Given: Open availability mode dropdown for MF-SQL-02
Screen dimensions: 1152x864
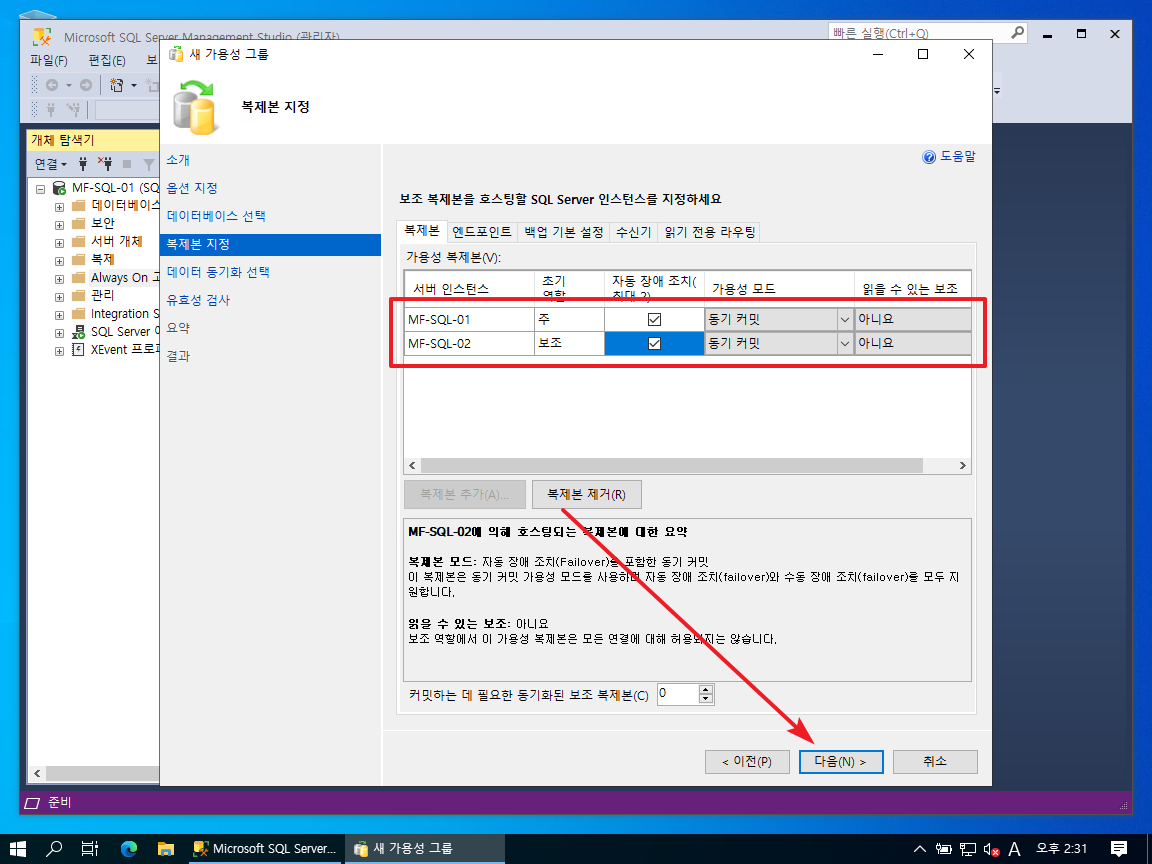Looking at the screenshot, I should pyautogui.click(x=844, y=343).
